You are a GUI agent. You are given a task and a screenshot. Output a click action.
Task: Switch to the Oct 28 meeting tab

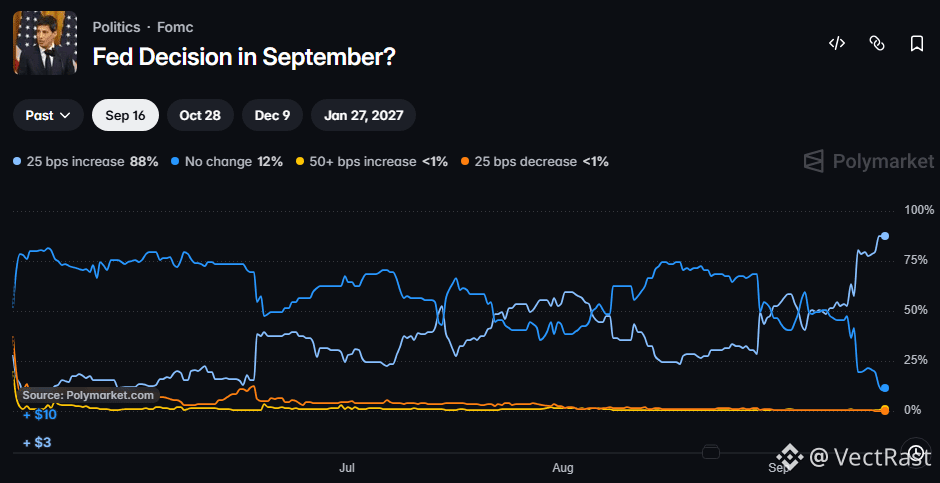(200, 115)
